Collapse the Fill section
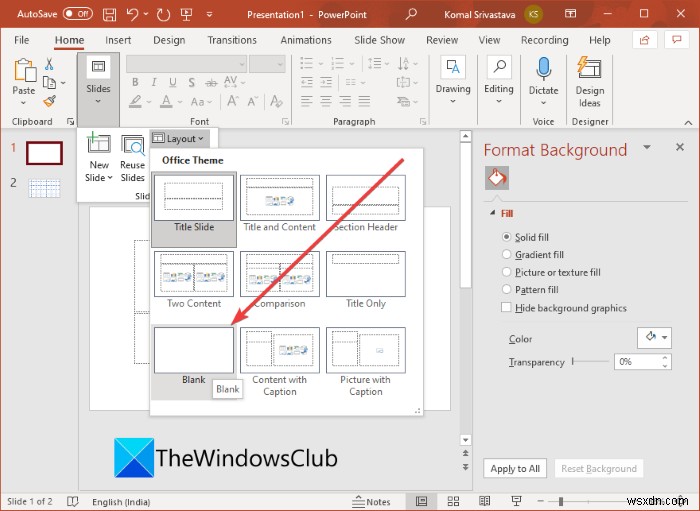 tap(493, 213)
